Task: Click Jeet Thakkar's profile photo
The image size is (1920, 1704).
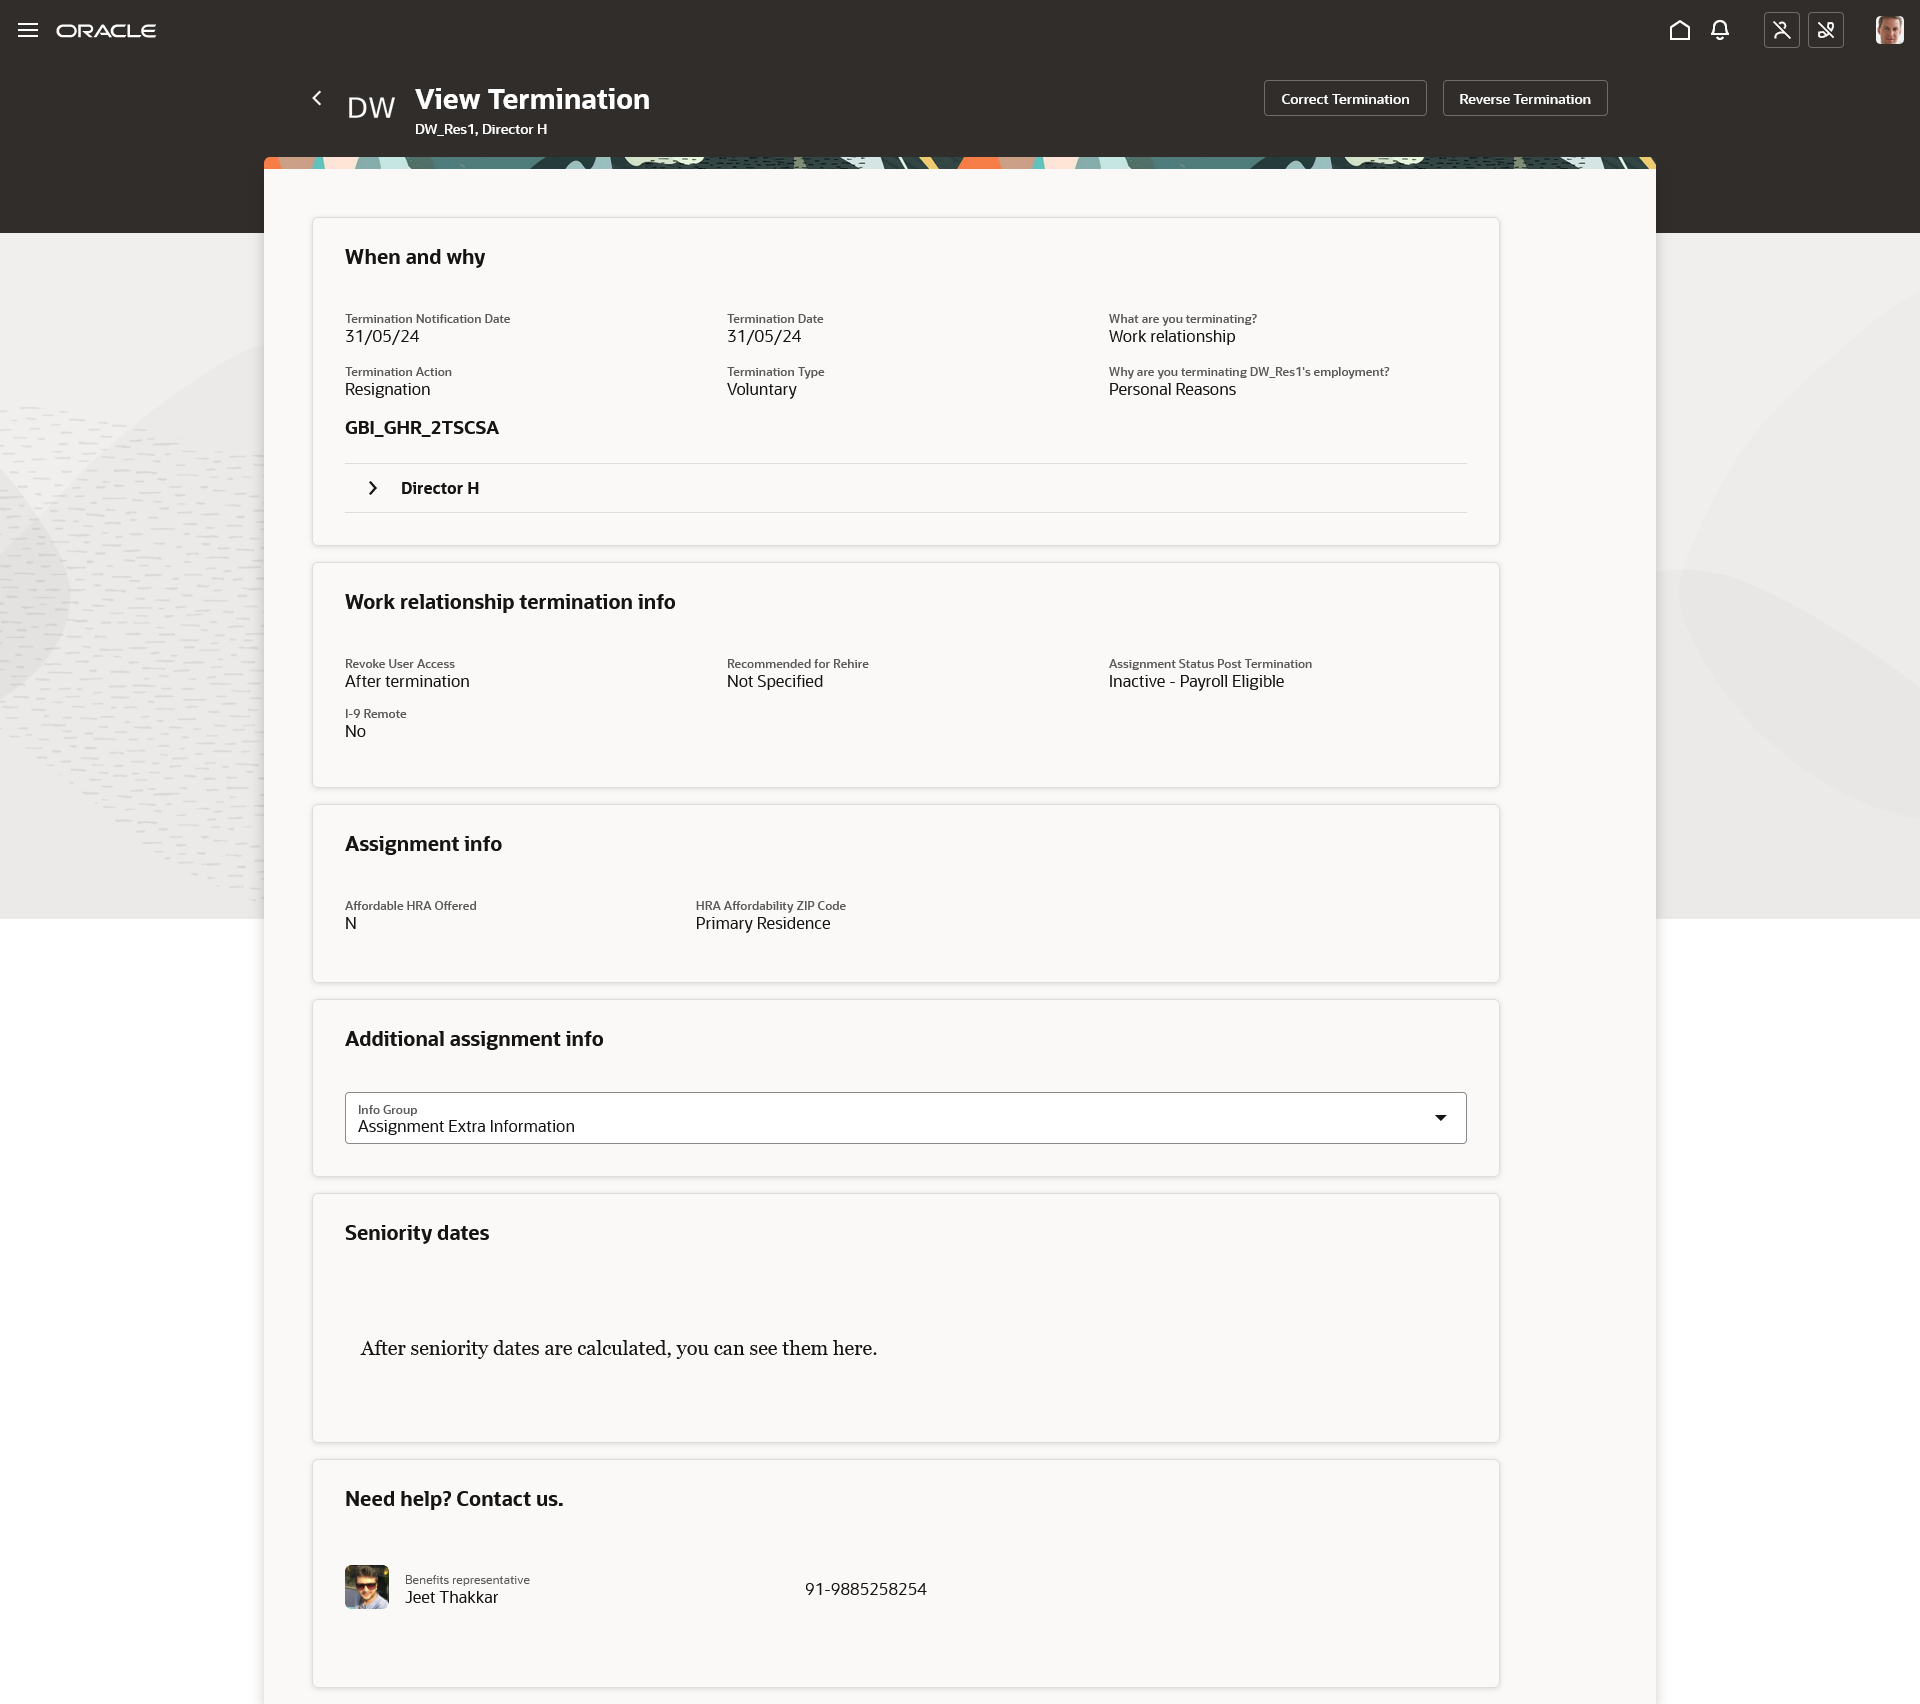Action: pos(367,1587)
